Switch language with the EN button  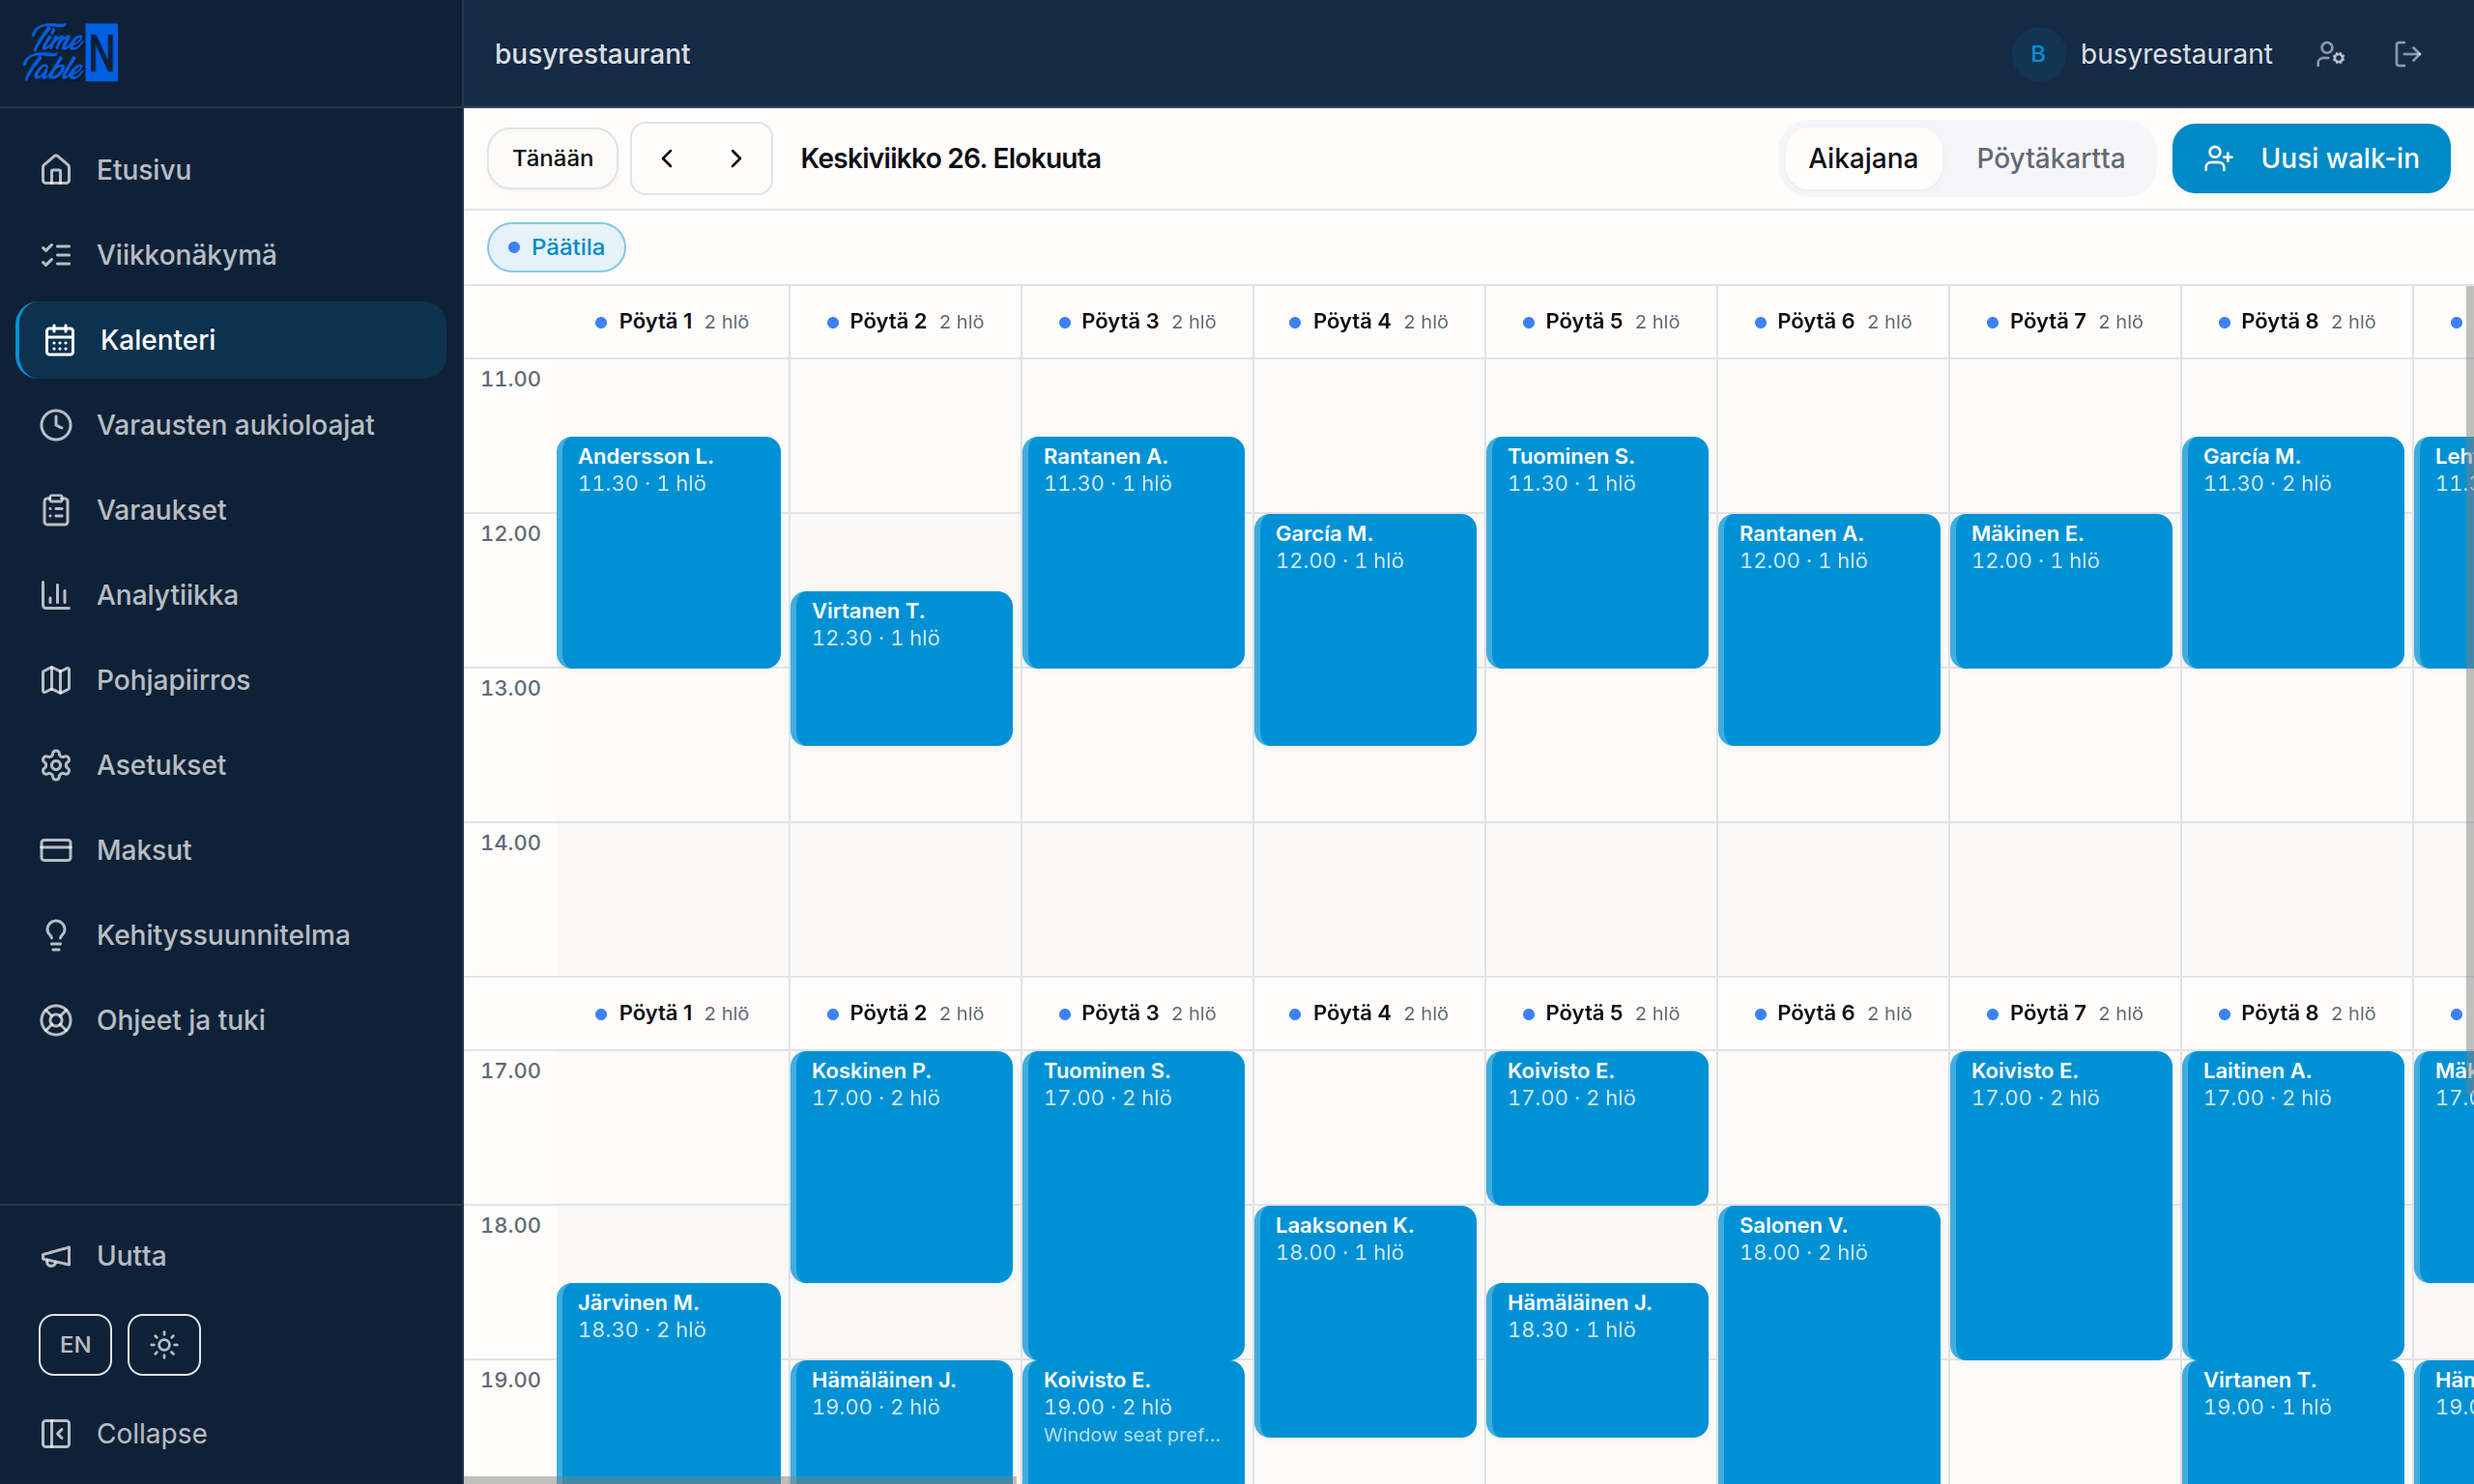(75, 1345)
